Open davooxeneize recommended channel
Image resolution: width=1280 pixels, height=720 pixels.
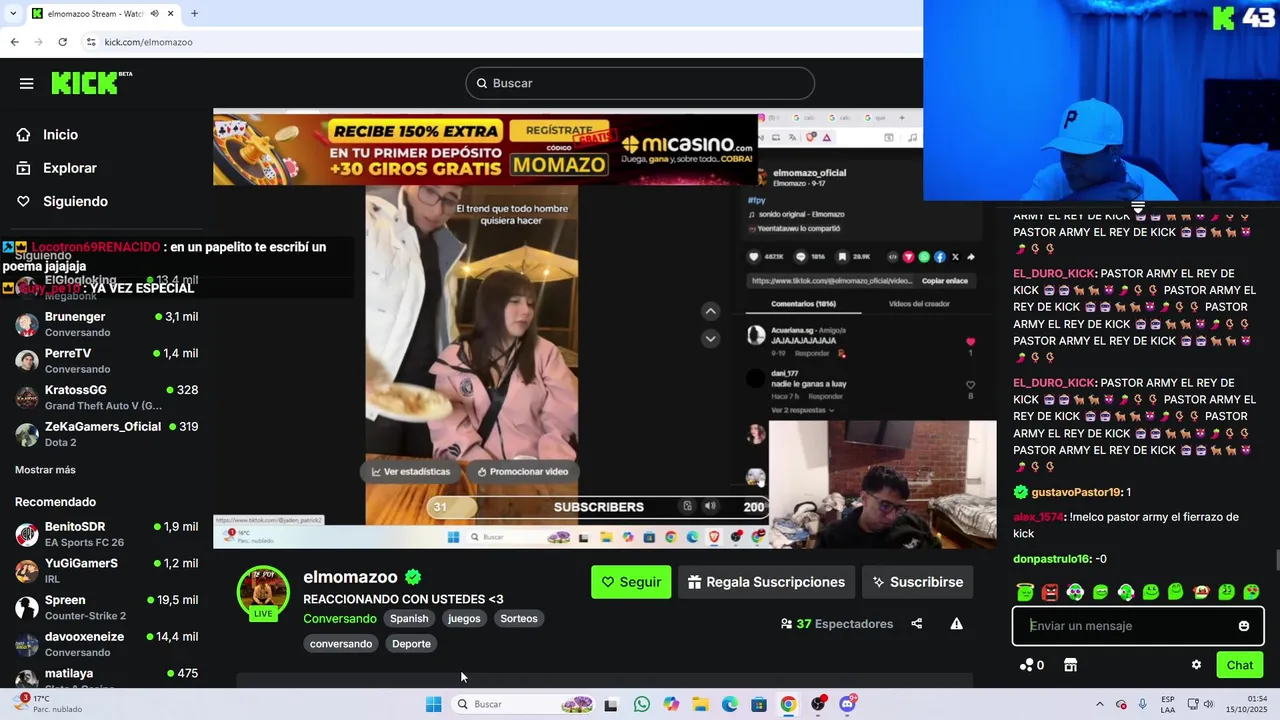106,644
